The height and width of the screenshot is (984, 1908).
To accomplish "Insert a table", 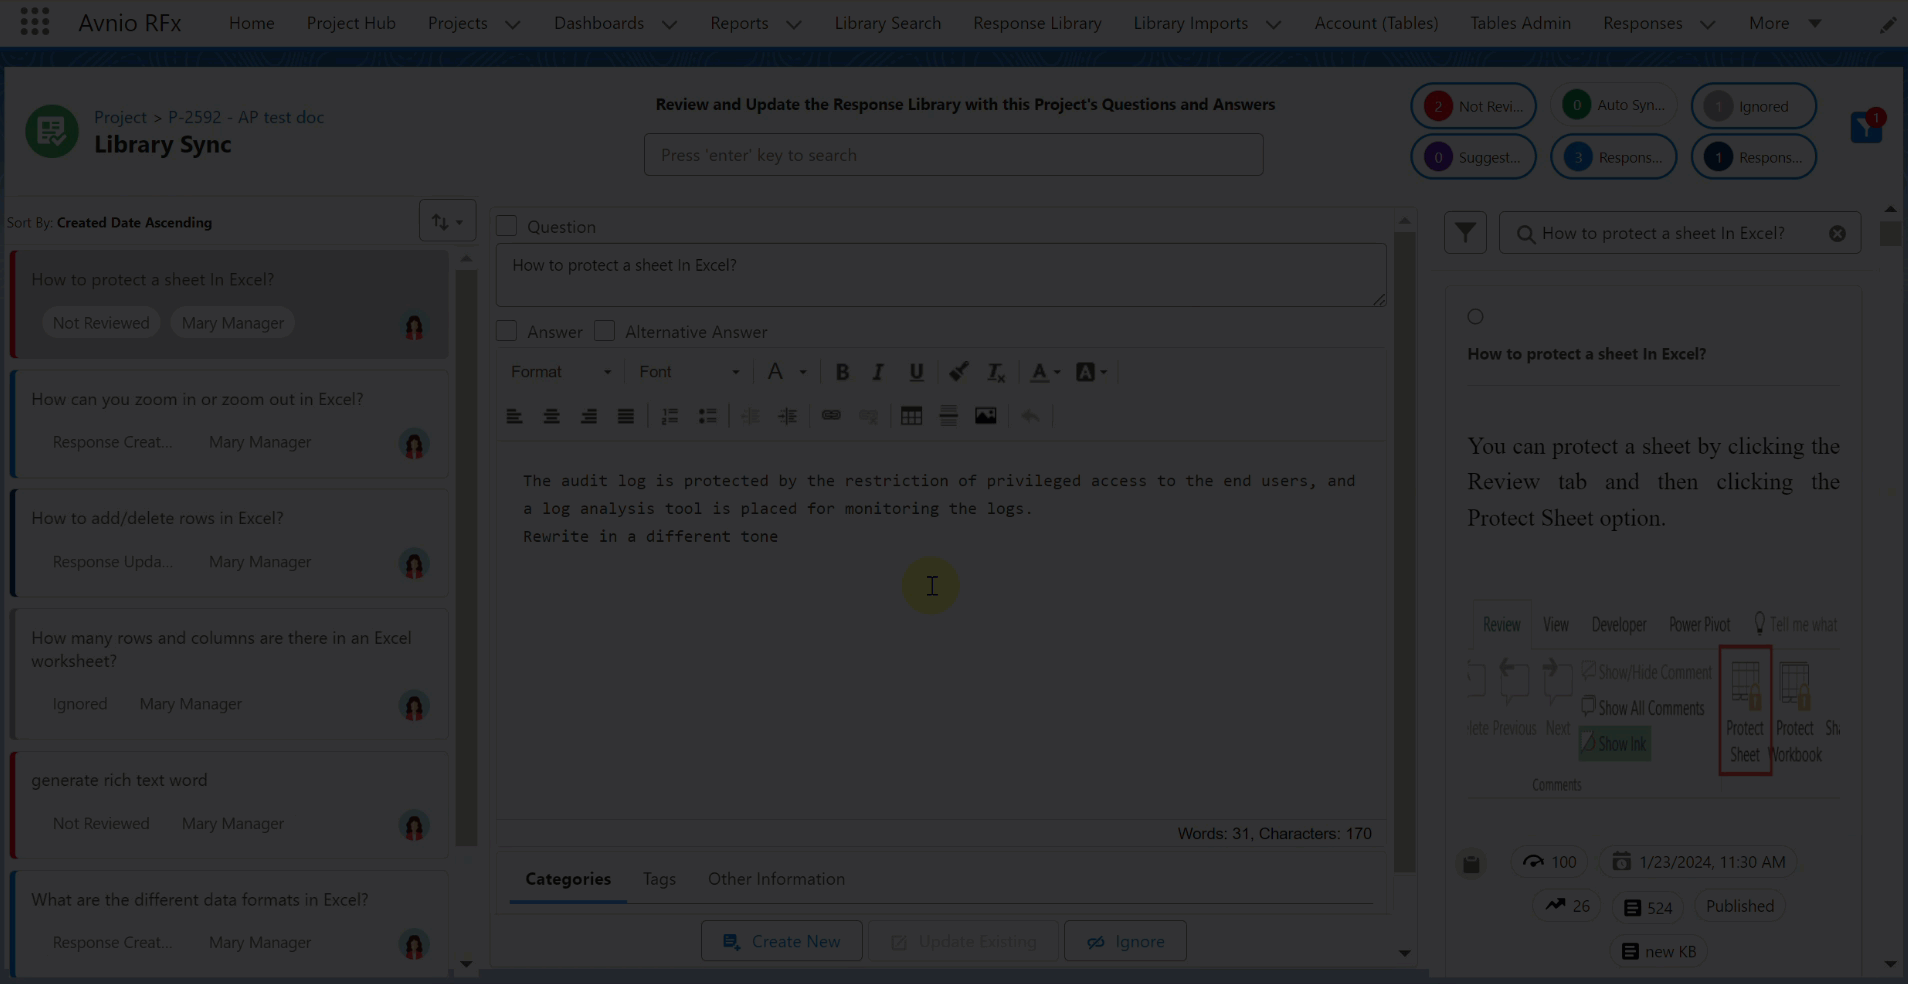I will click(x=911, y=416).
